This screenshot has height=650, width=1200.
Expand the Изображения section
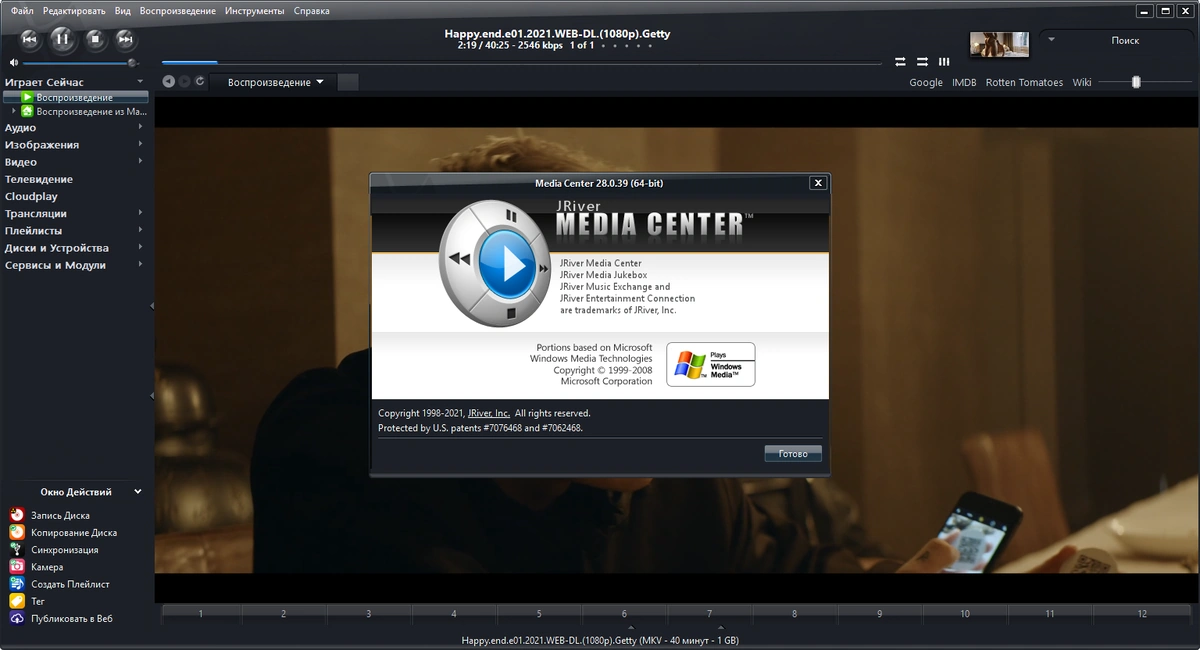[140, 145]
